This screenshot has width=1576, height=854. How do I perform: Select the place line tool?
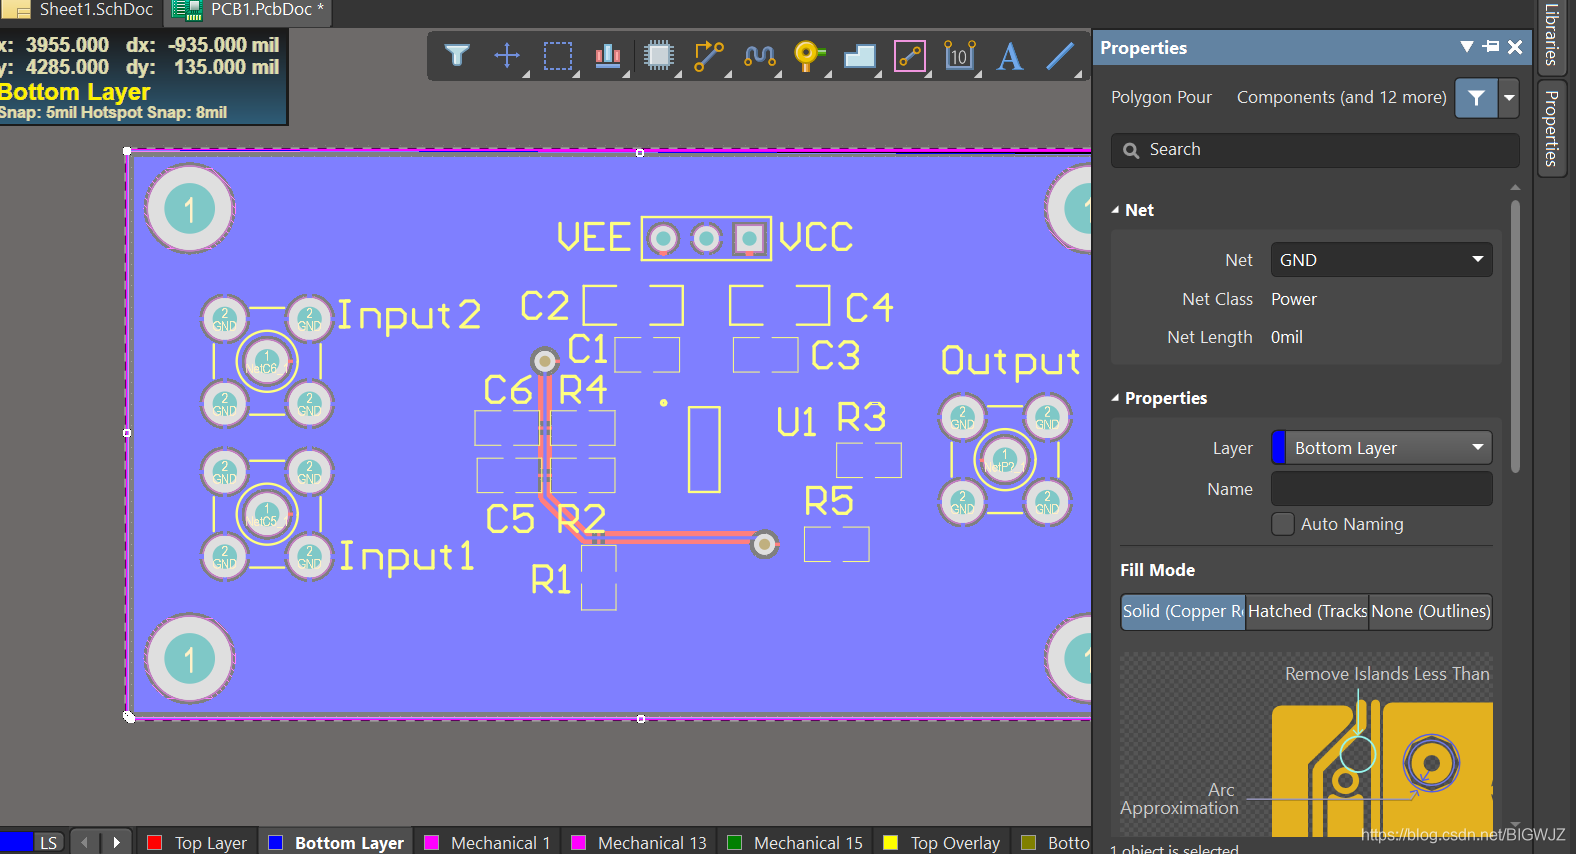(1060, 55)
